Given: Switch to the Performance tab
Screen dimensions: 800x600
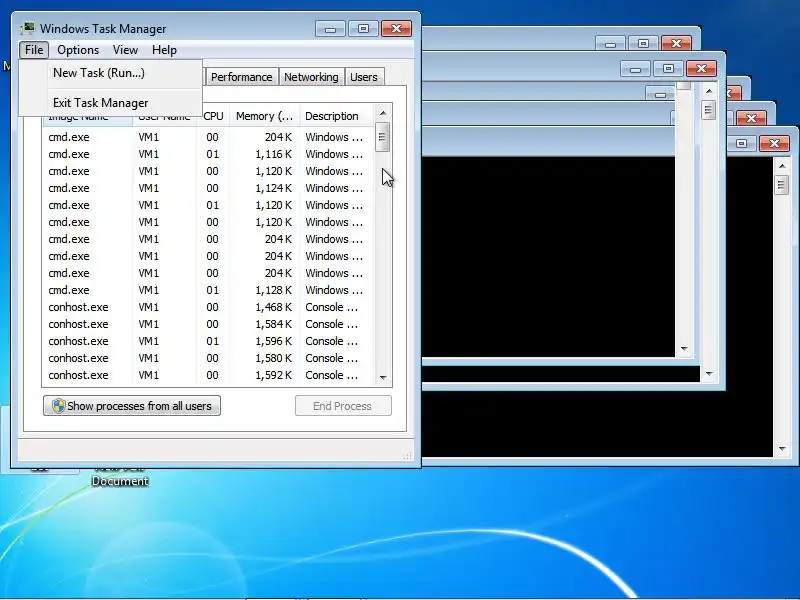Looking at the screenshot, I should pos(241,77).
